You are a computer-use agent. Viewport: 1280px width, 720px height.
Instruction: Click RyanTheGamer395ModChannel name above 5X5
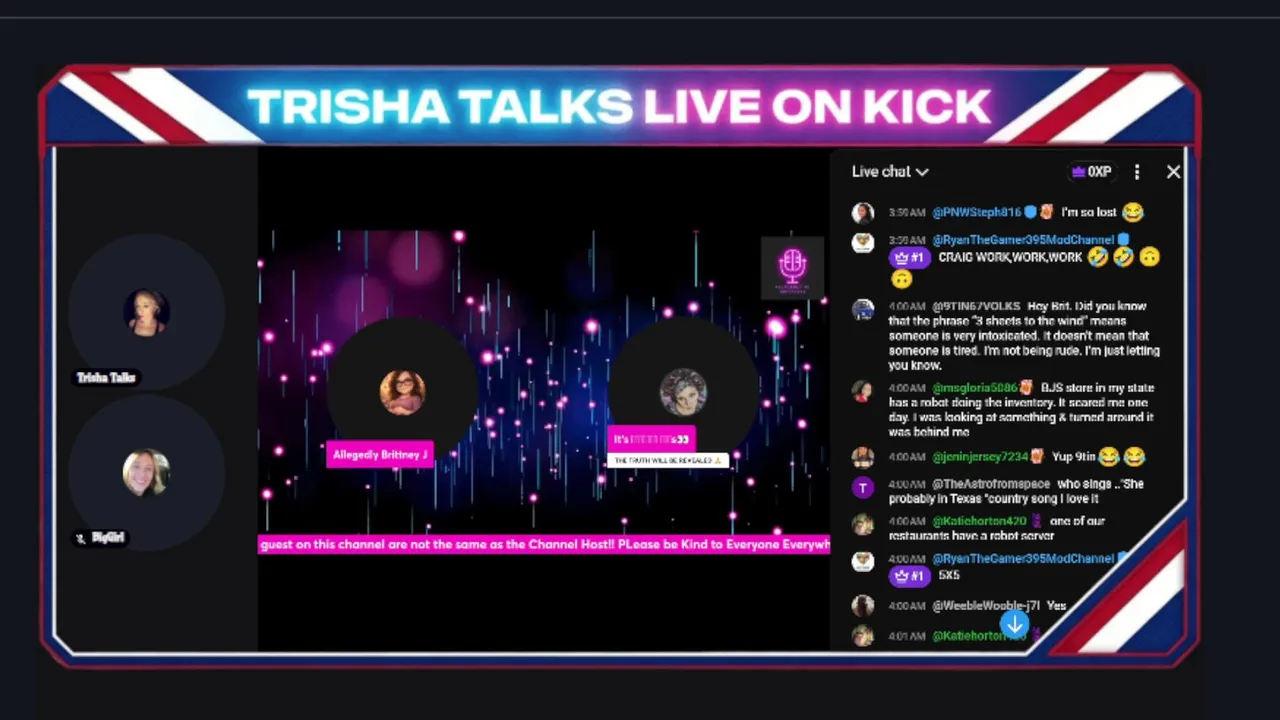1023,559
